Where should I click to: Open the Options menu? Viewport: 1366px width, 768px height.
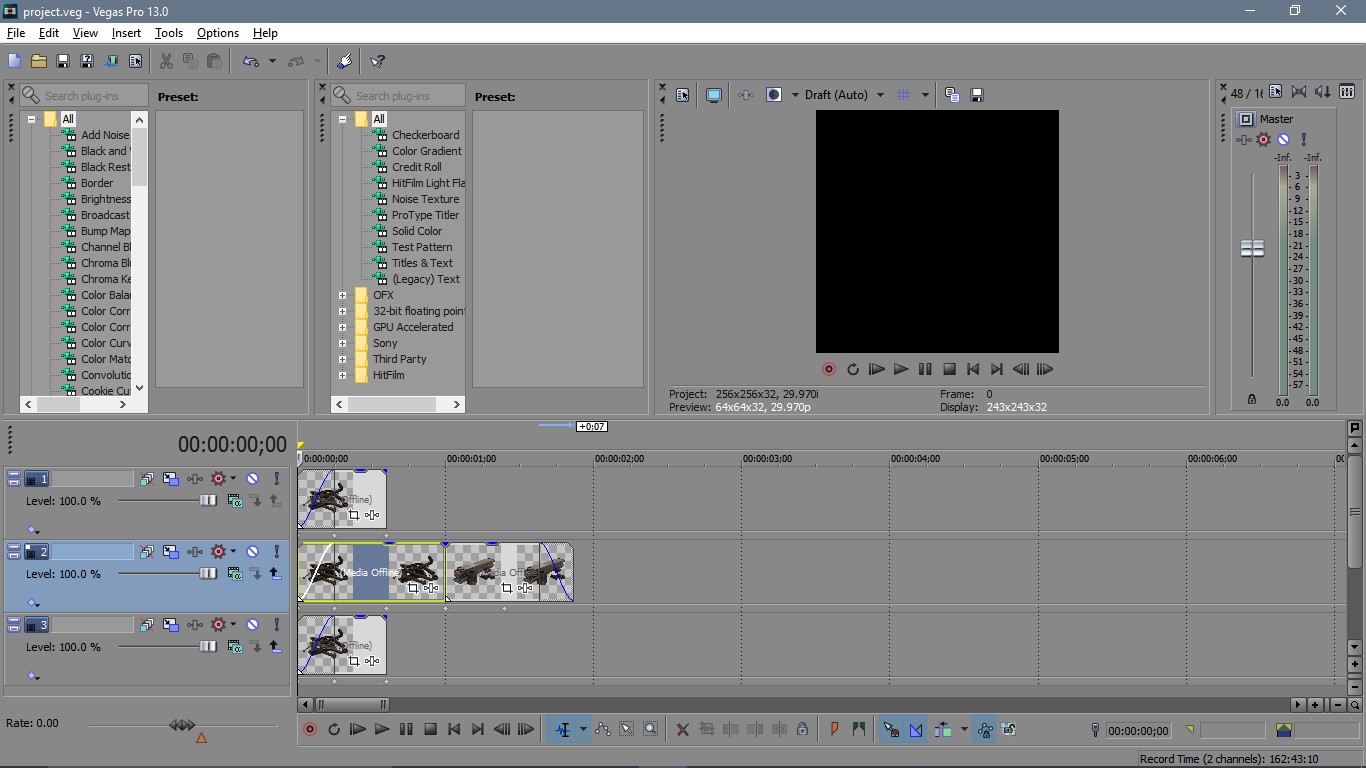coord(217,33)
